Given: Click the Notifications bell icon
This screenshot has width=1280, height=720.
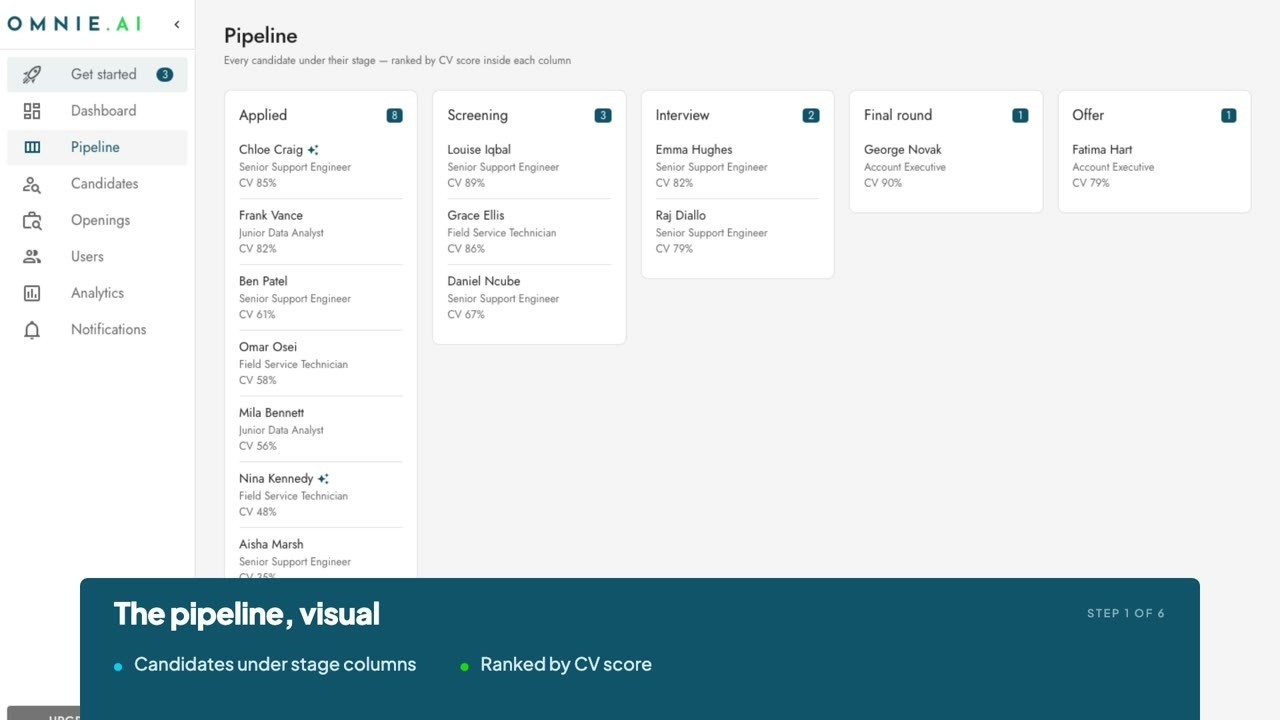Looking at the screenshot, I should click(32, 330).
